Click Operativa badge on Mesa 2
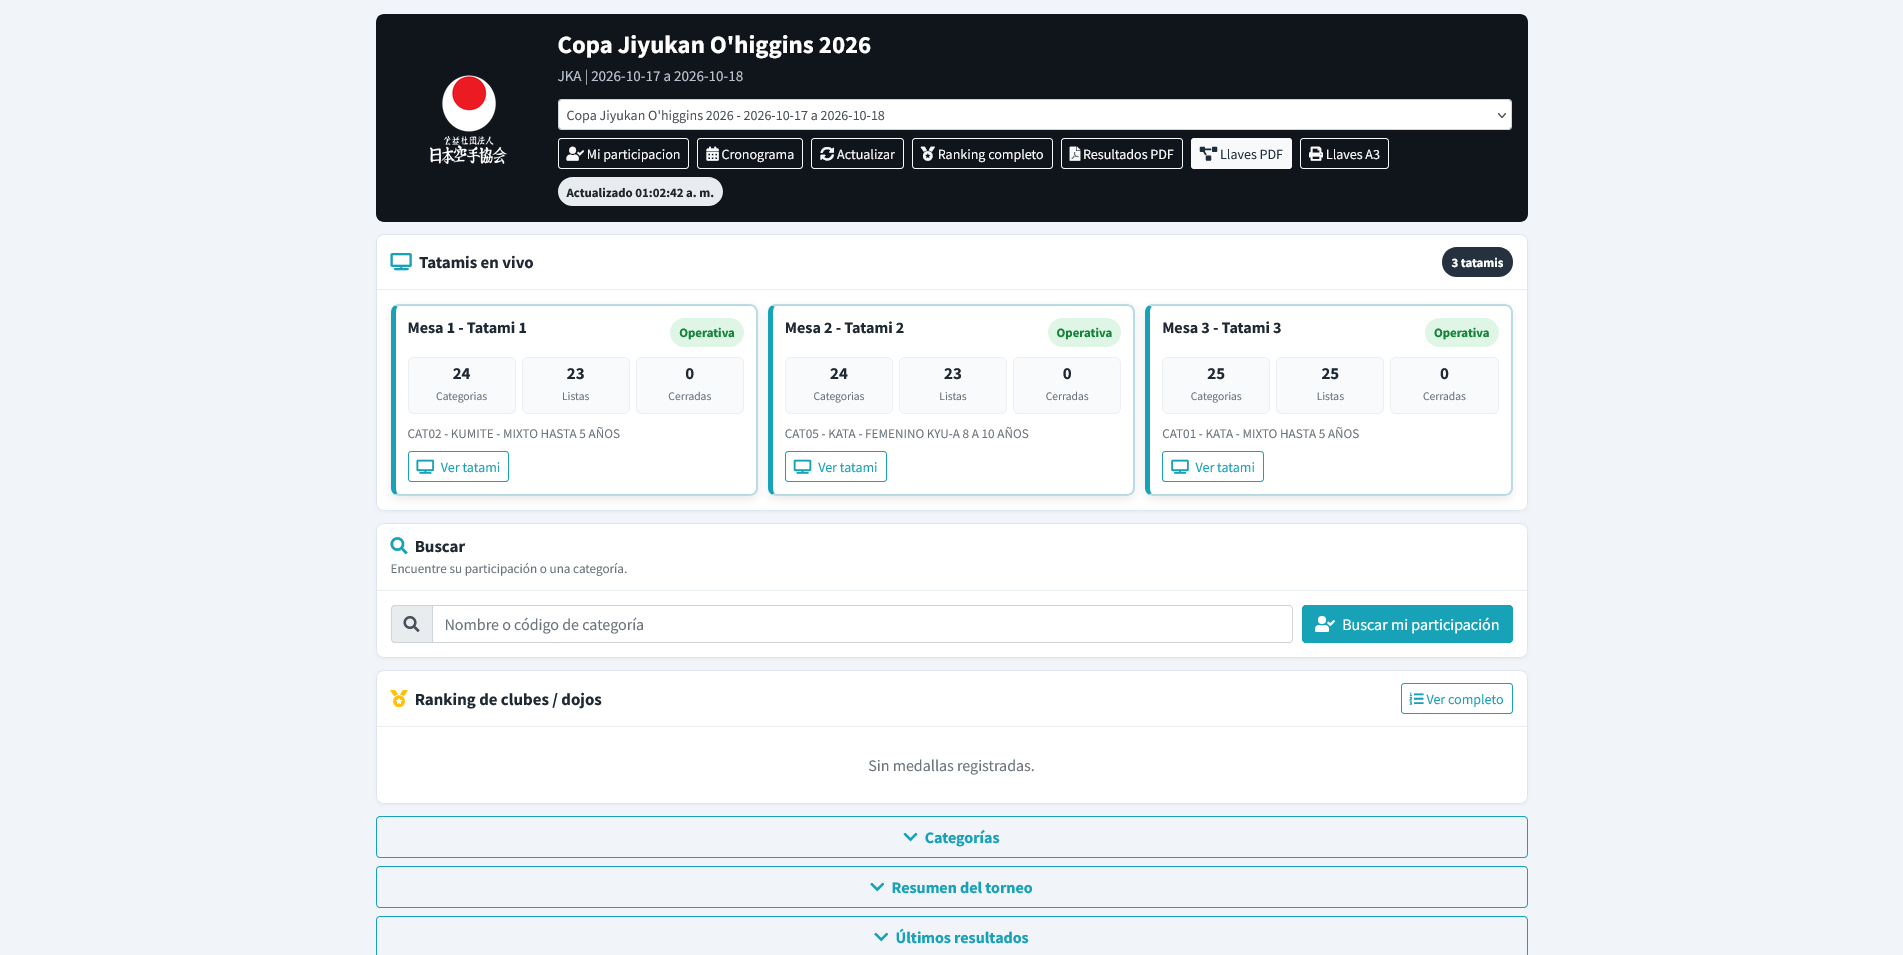1903x955 pixels. [1084, 333]
